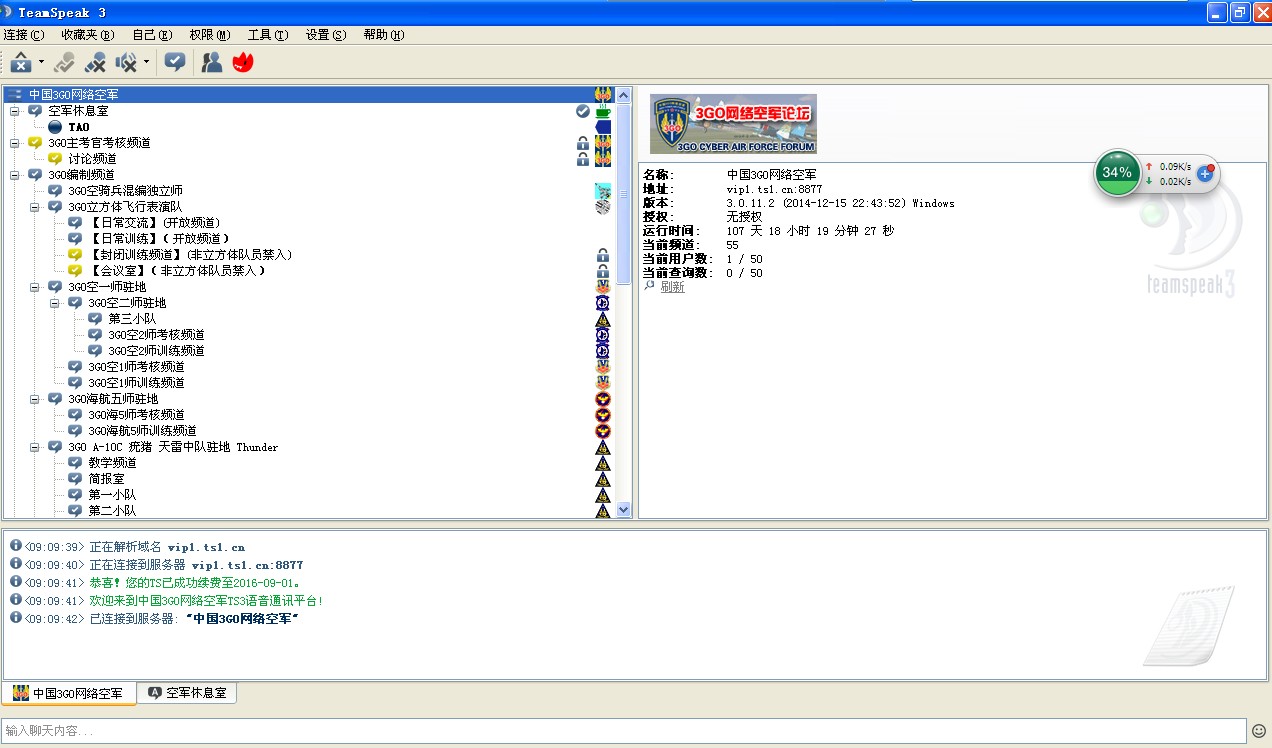The height and width of the screenshot is (748, 1272).
Task: Click the blue flag icon on TAO's row
Action: (603, 127)
